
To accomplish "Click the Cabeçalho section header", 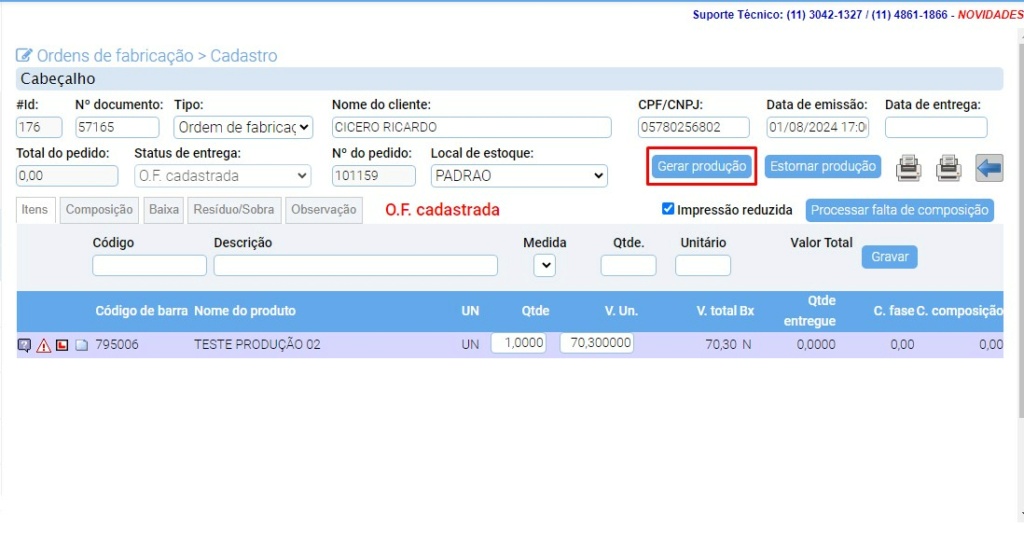I will (x=509, y=79).
